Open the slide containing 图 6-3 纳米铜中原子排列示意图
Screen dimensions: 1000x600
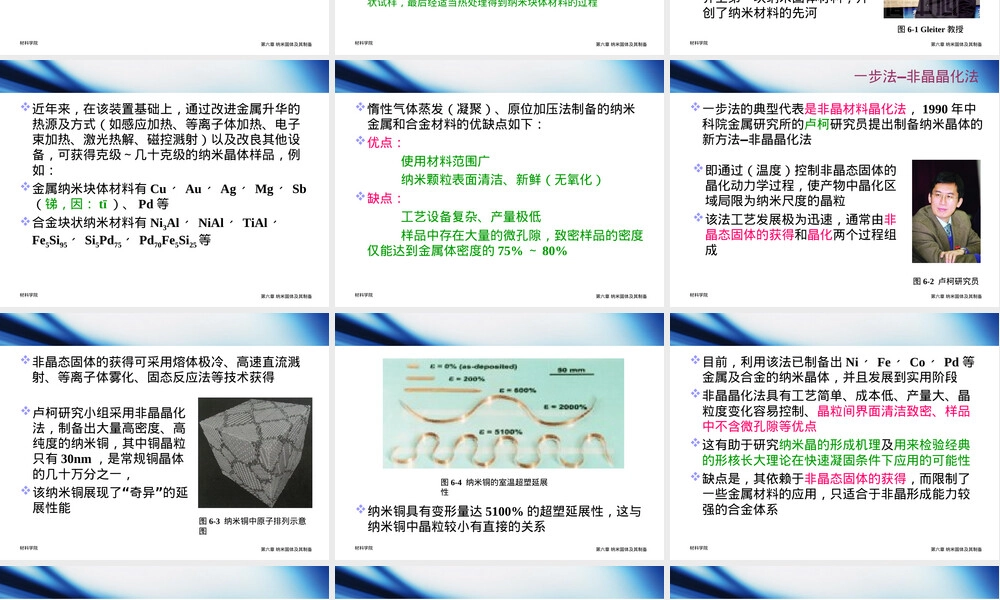(165, 436)
